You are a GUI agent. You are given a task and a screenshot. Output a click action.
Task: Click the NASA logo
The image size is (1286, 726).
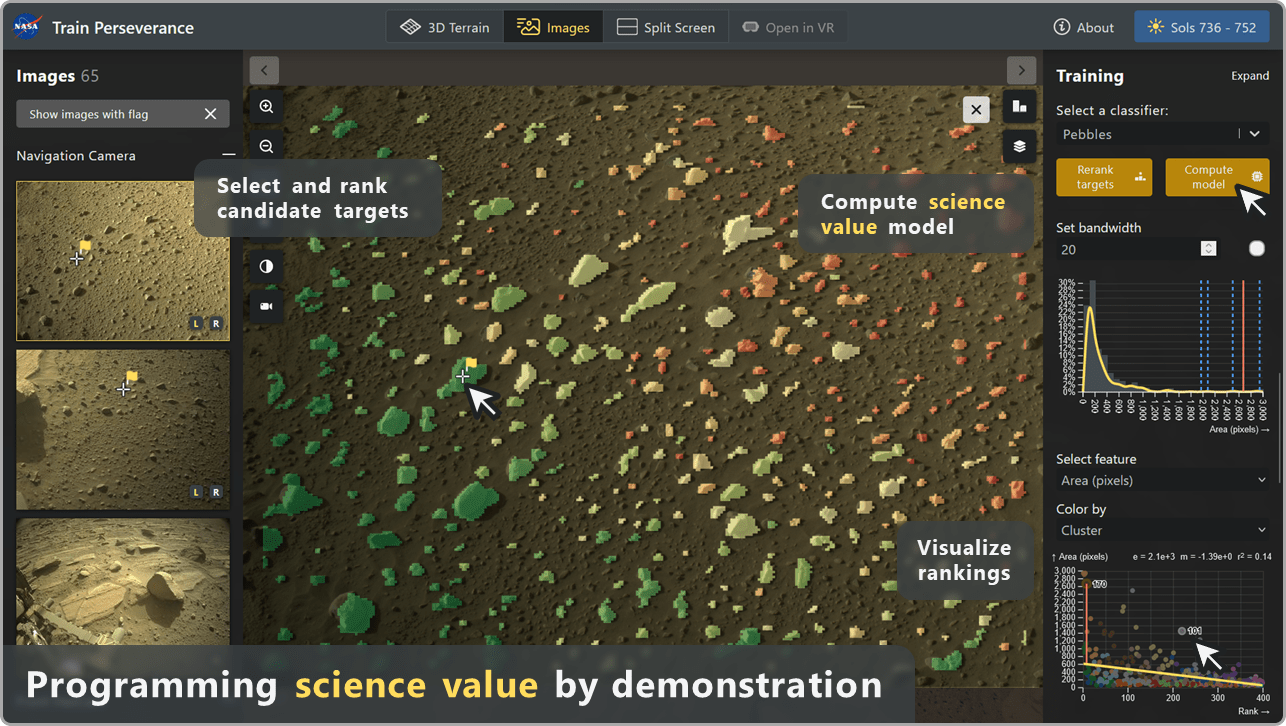click(x=27, y=27)
